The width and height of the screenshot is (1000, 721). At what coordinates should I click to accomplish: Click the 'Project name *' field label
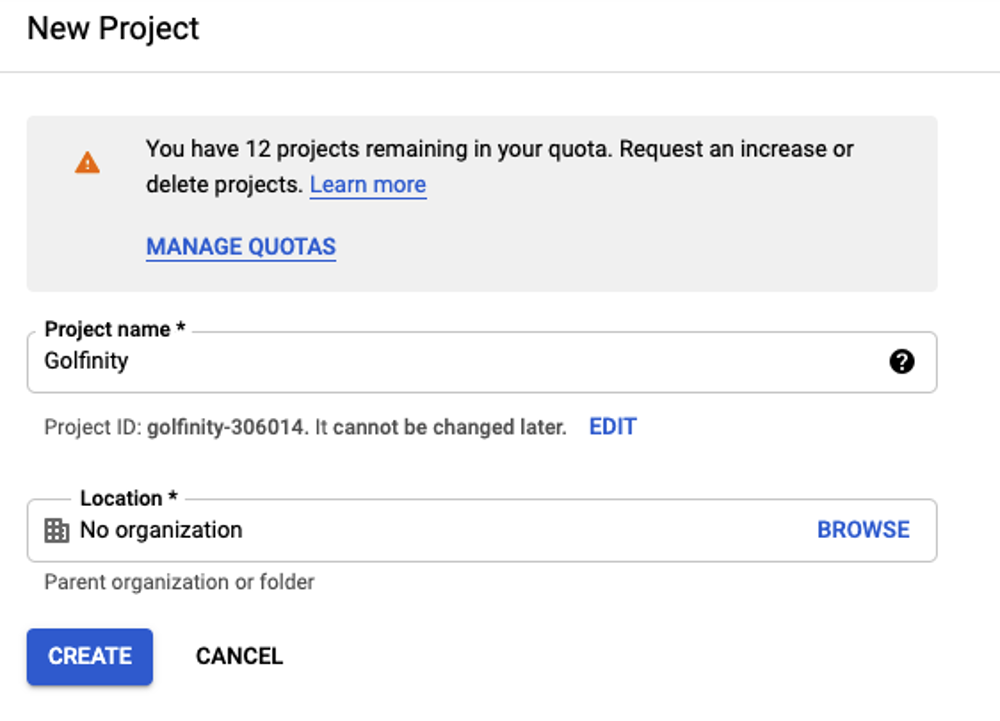coord(115,330)
